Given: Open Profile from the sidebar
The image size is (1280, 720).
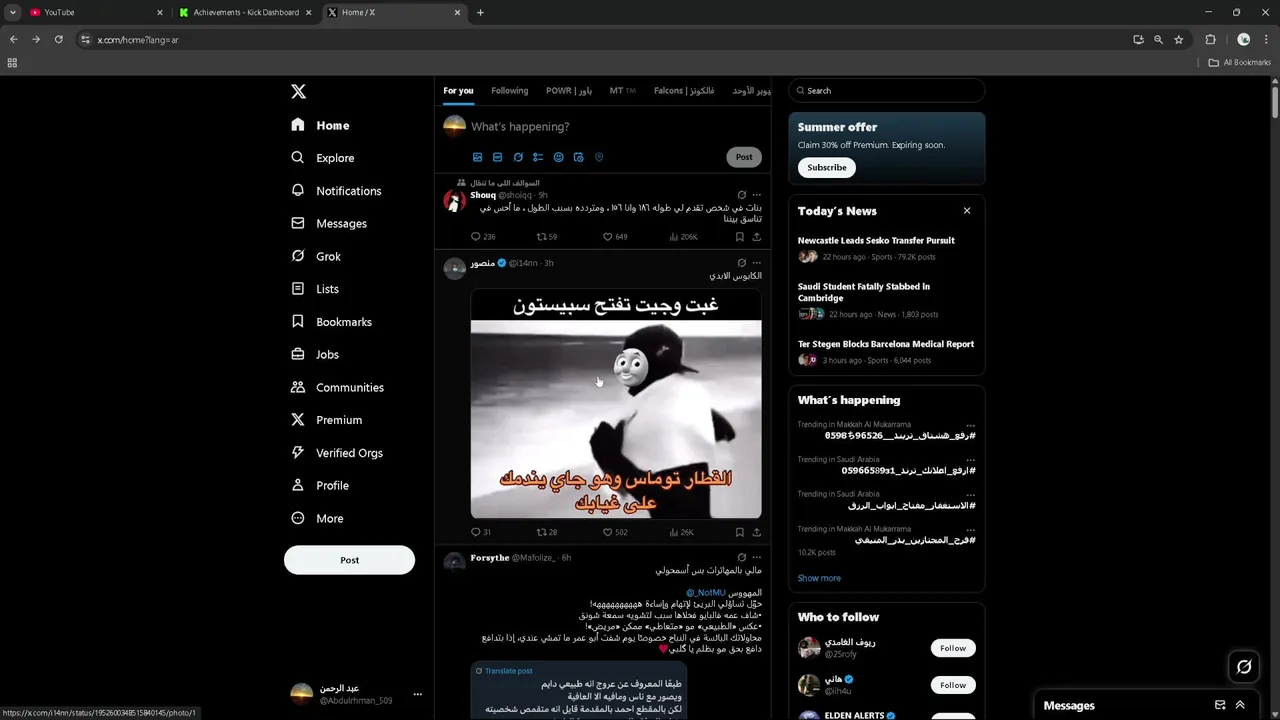Looking at the screenshot, I should [320, 486].
